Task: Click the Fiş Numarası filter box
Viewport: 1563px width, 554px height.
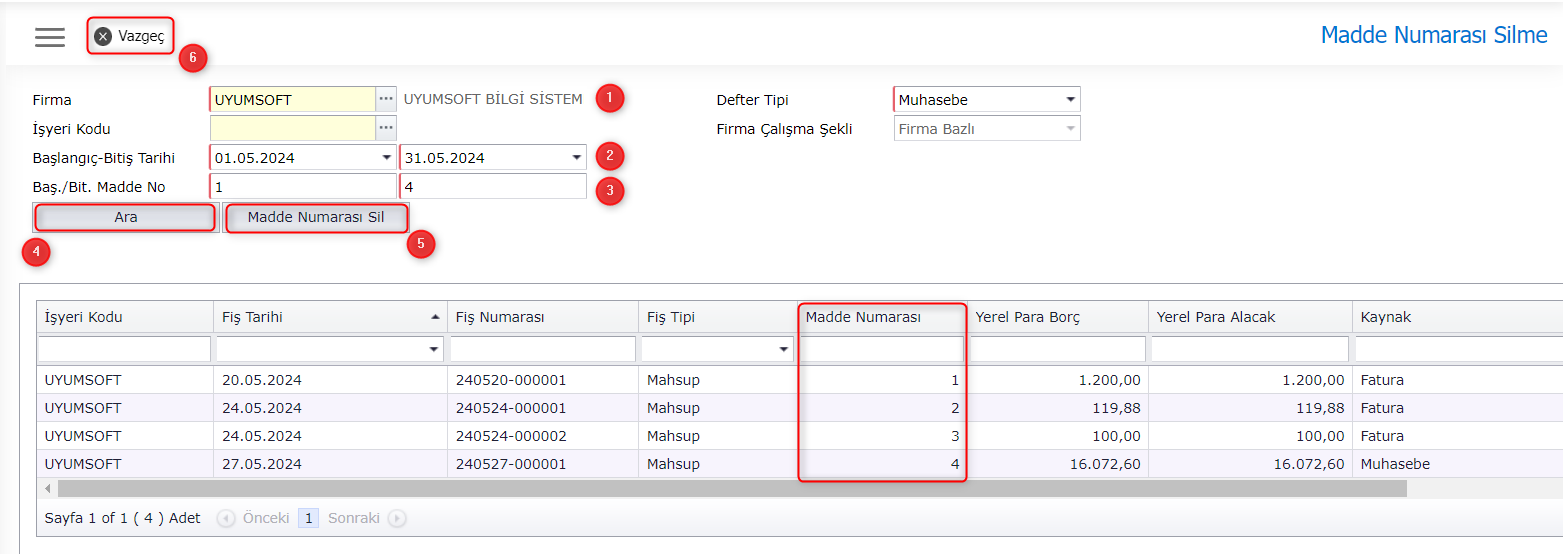Action: tap(543, 349)
